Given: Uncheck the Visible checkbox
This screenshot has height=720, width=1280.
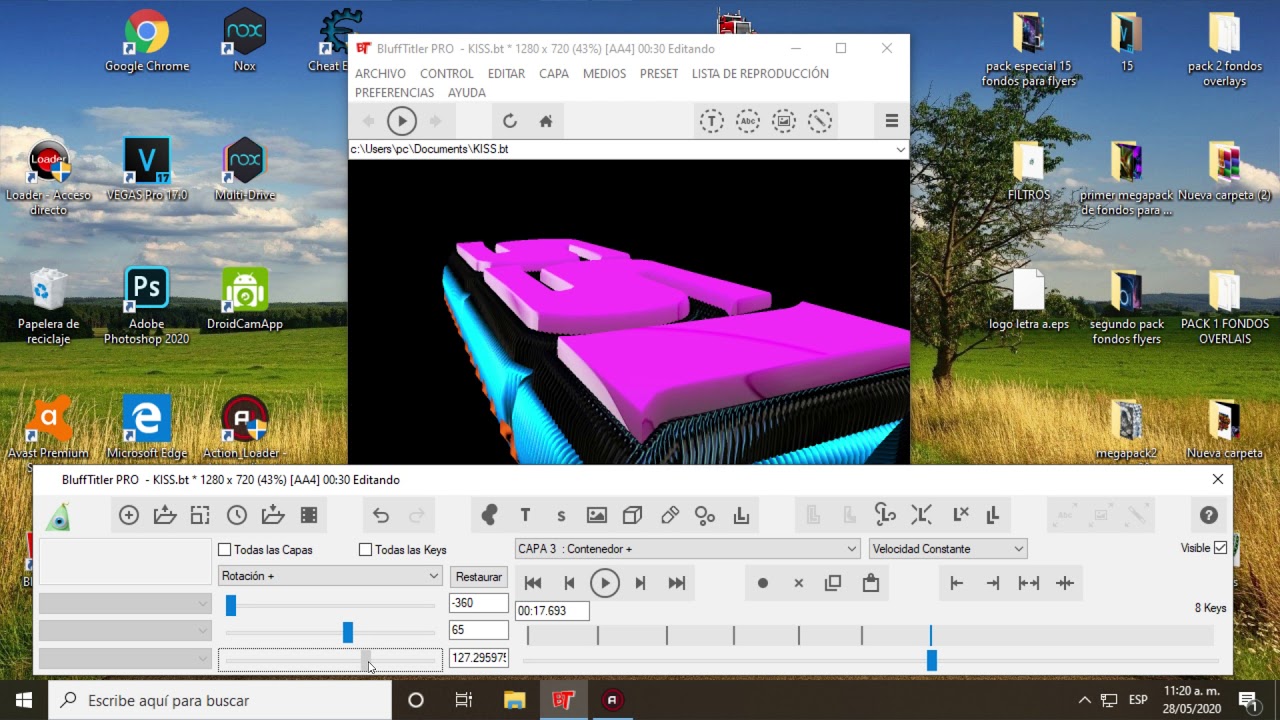Looking at the screenshot, I should tap(1220, 548).
